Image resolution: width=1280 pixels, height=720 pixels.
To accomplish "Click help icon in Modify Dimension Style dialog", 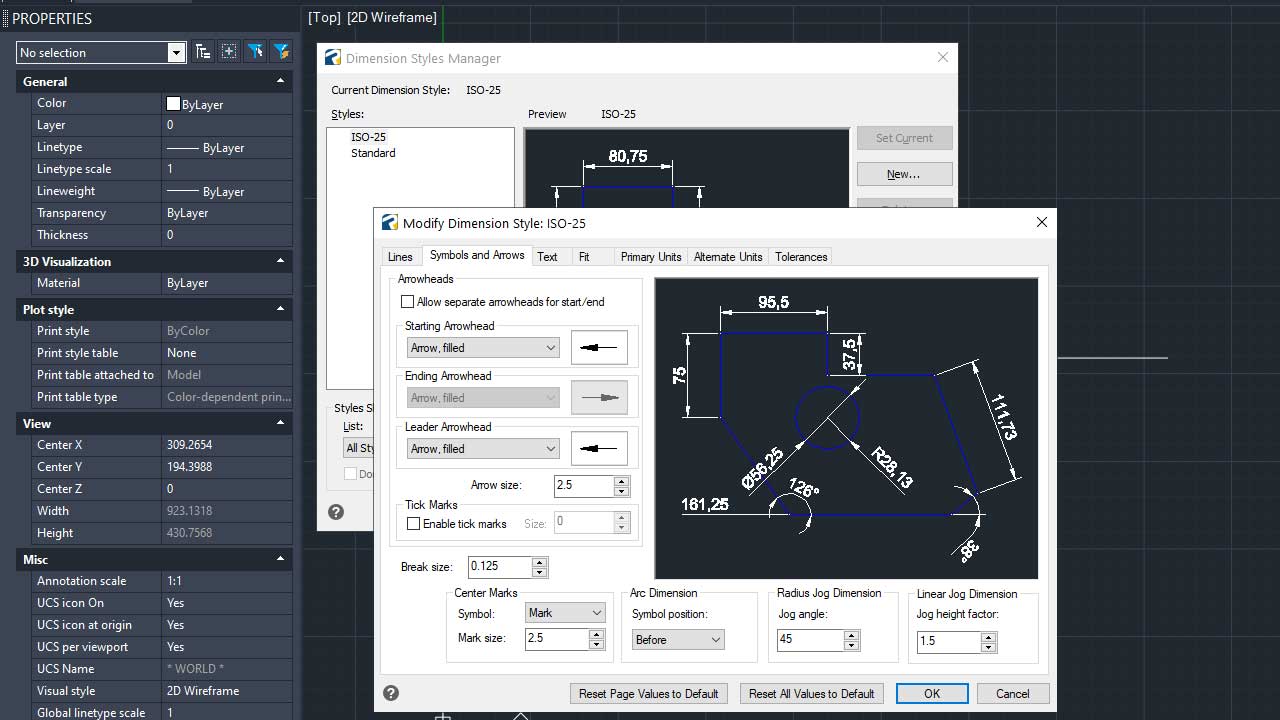I will coord(391,693).
